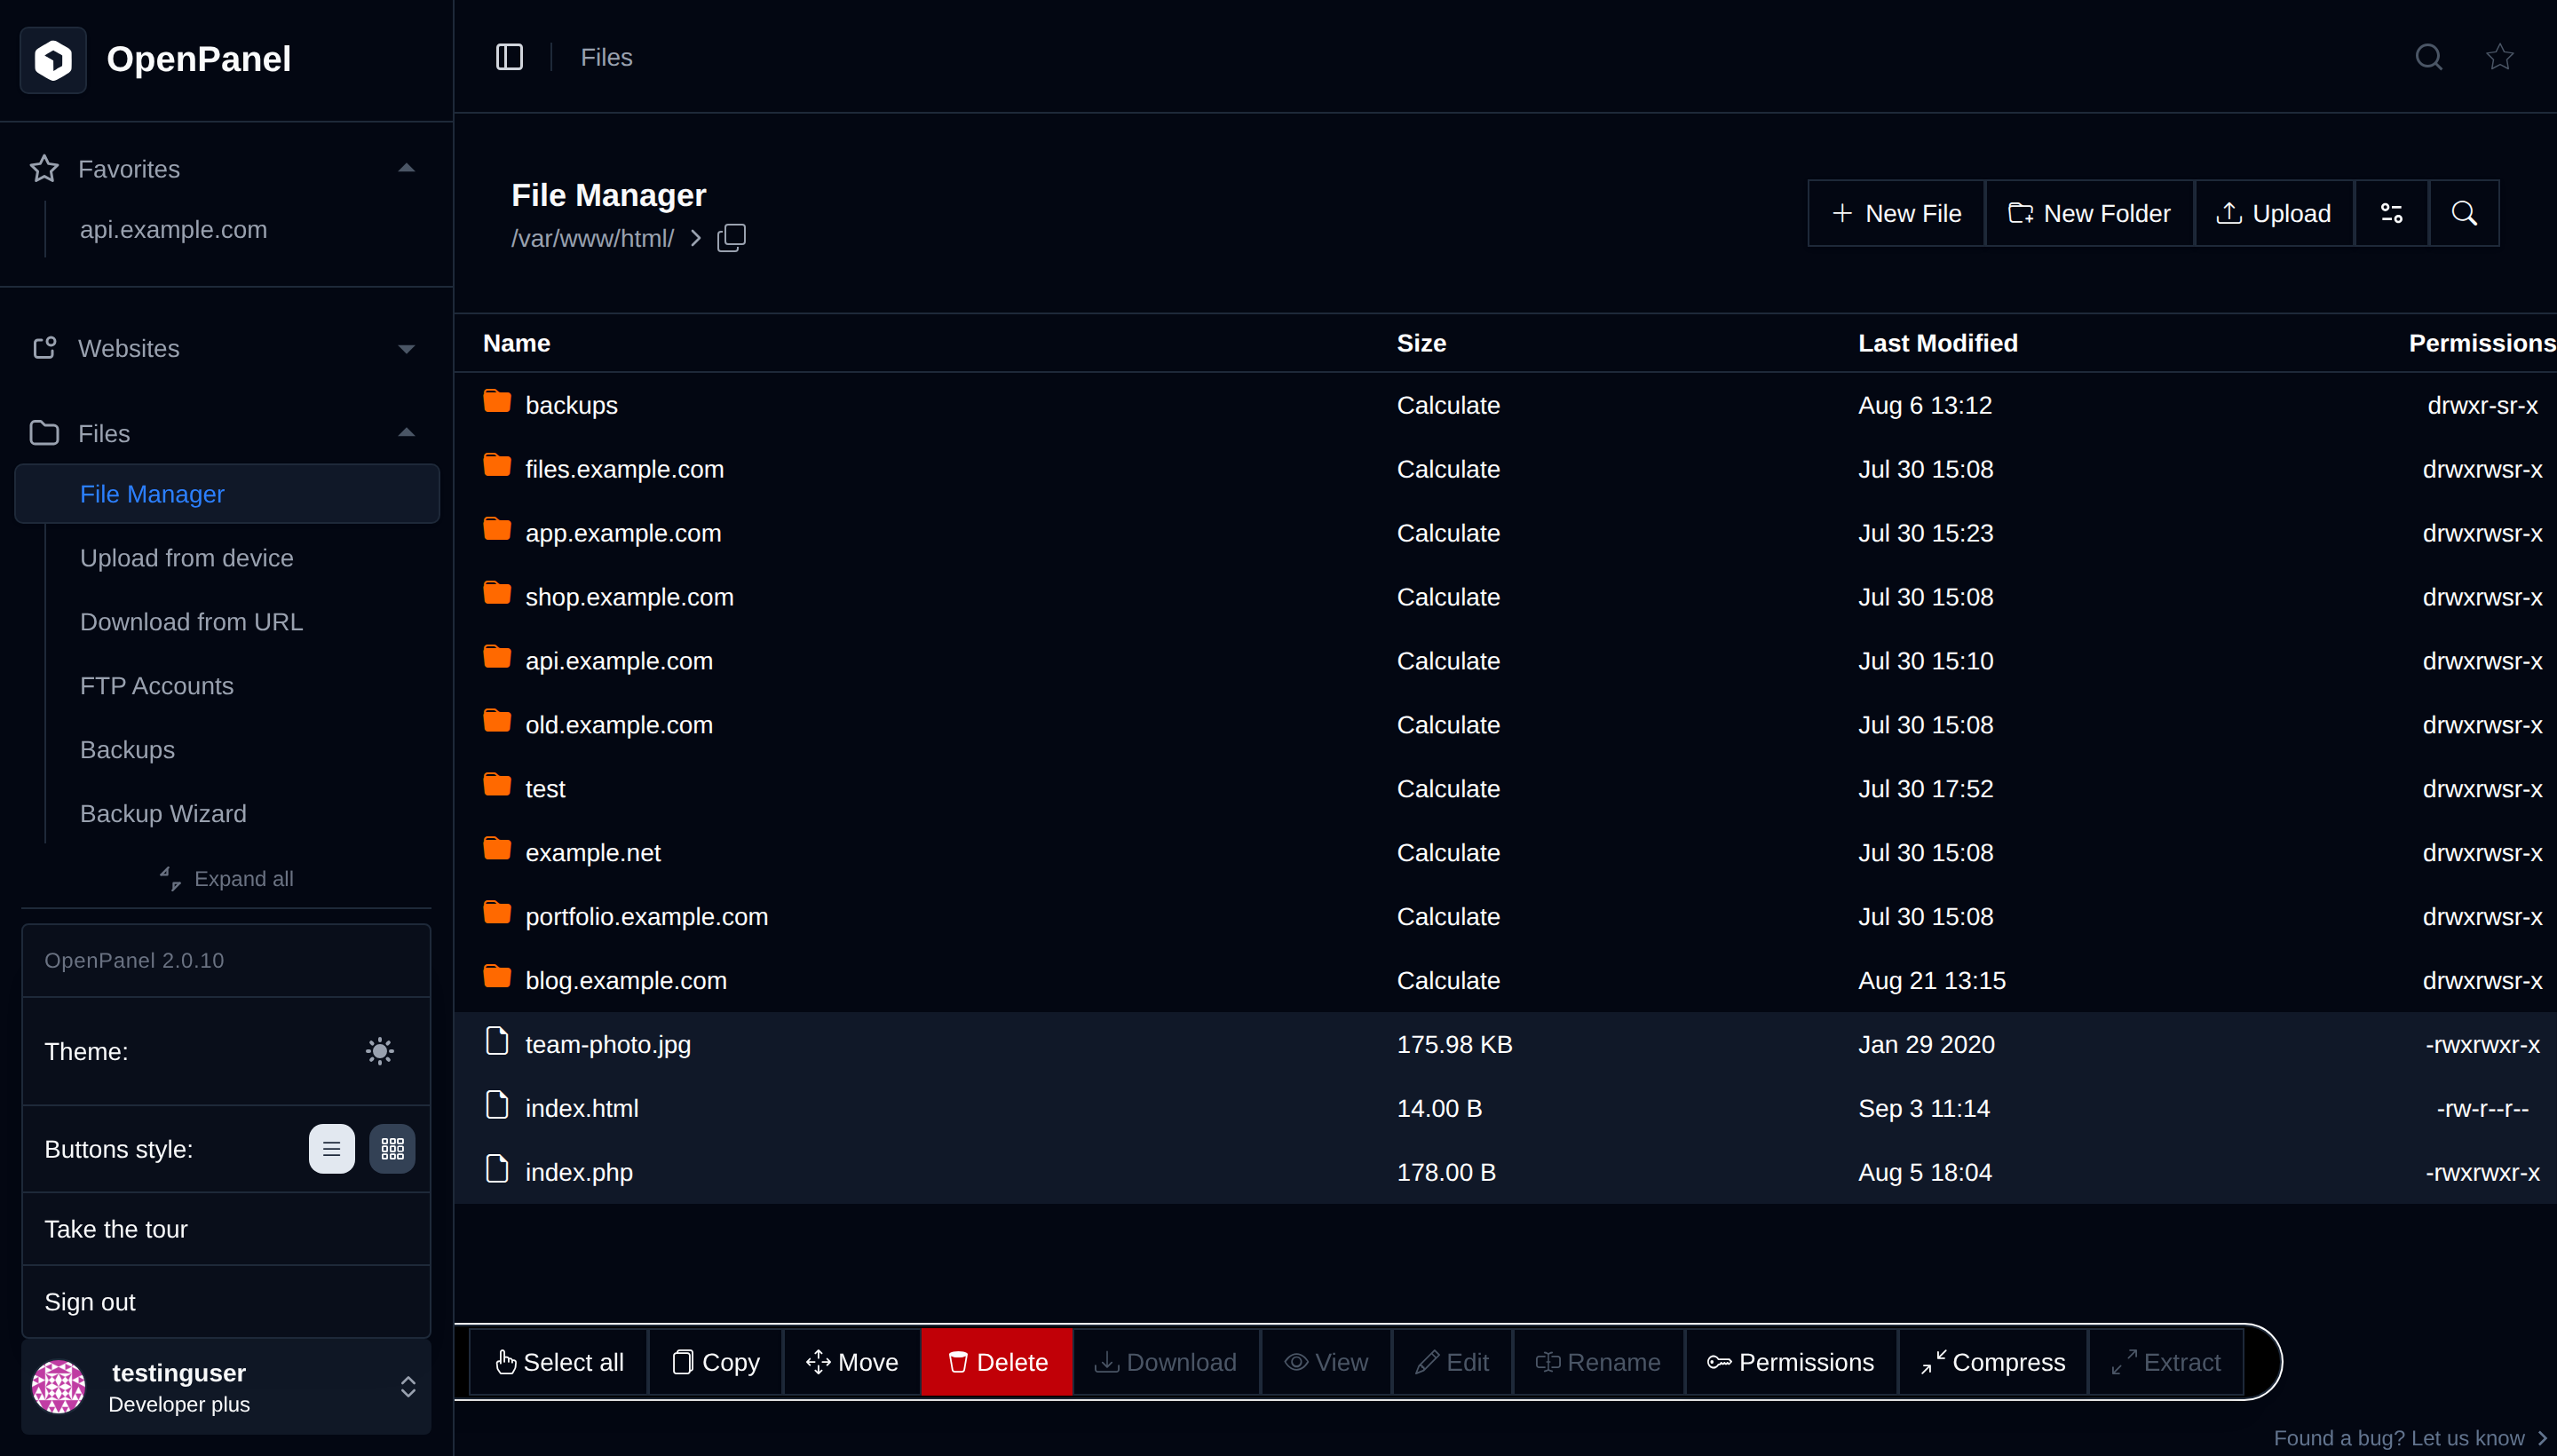Click the Compress action button
This screenshot has height=1456, width=2557.
(x=1993, y=1362)
